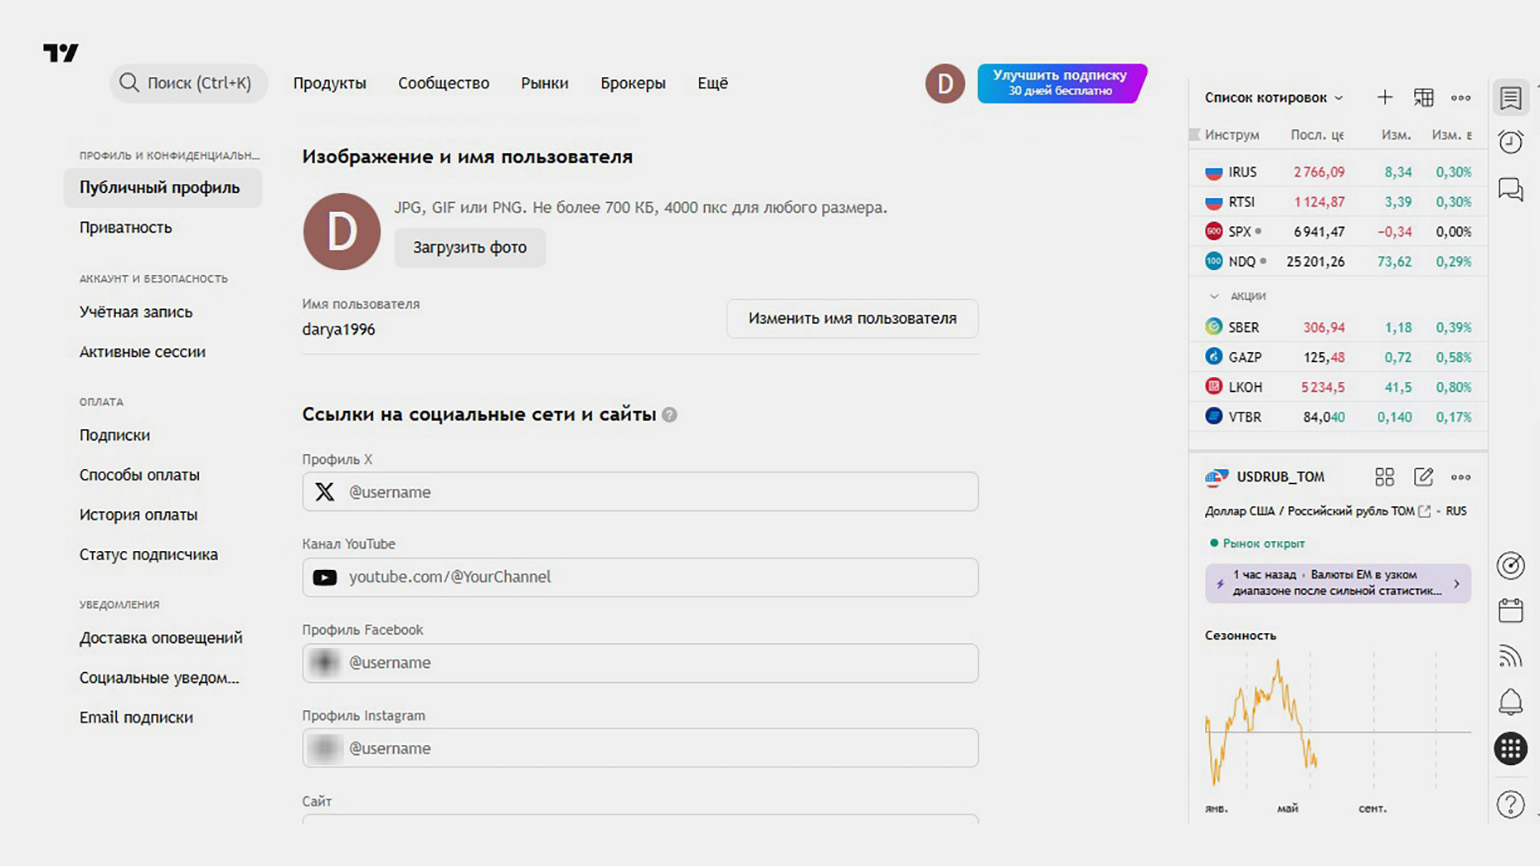Open the watchlist advanced table view icon
1540x866 pixels.
click(x=1423, y=97)
